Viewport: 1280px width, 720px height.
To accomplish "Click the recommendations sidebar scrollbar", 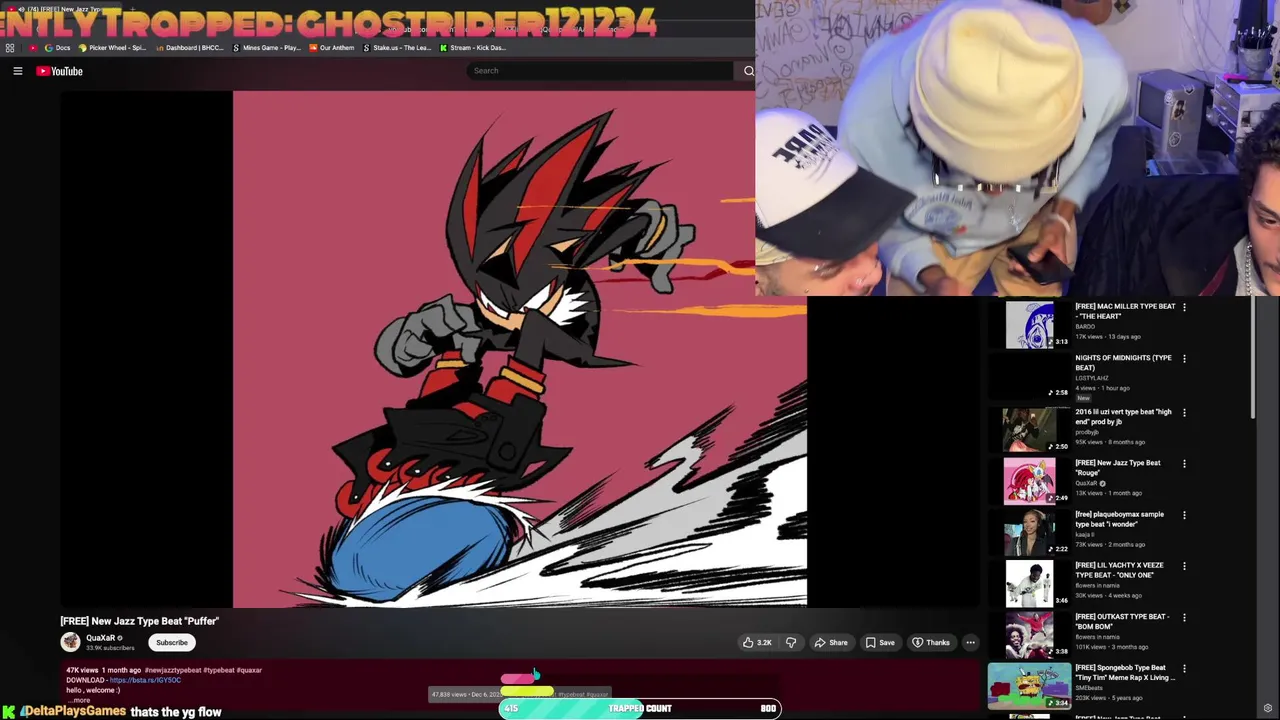I will [1251, 358].
